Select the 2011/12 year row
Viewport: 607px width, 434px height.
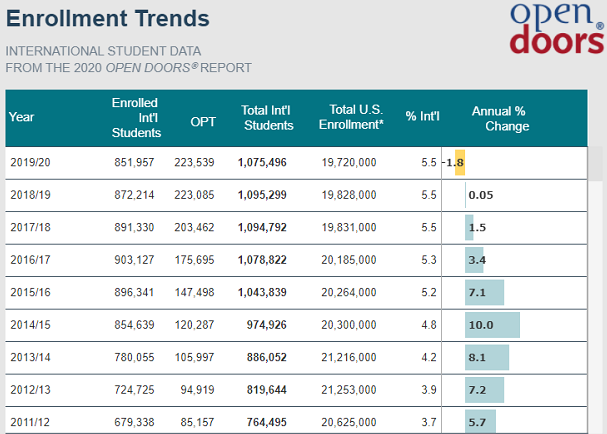pyautogui.click(x=296, y=421)
